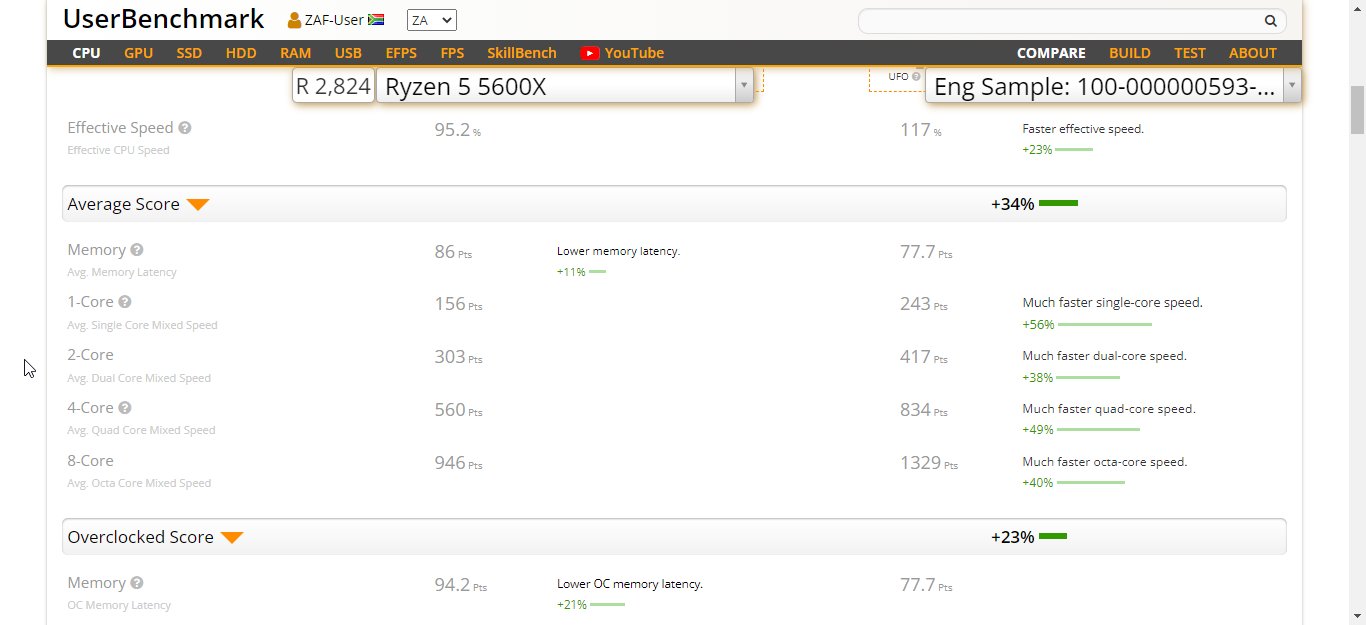
Task: Click the 303 Pts 2-Core value
Action: 458,357
